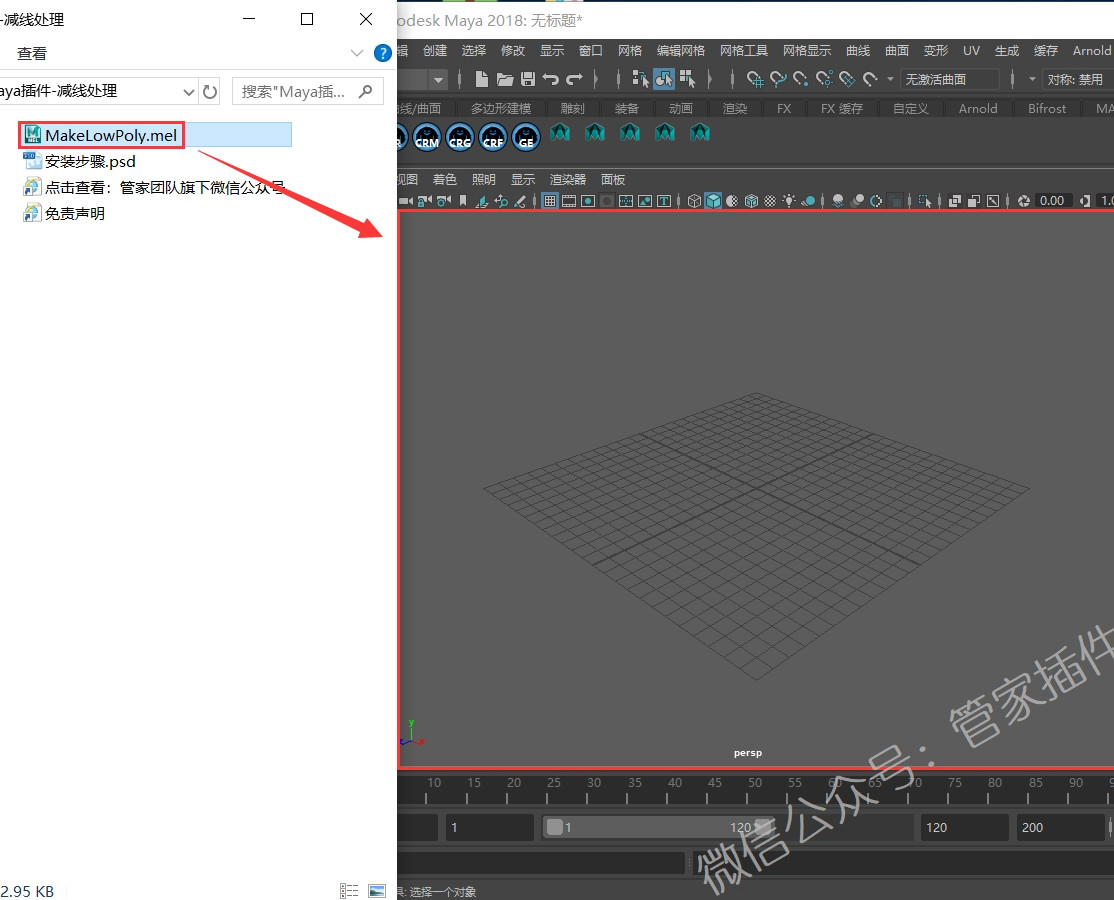This screenshot has width=1114, height=900.
Task: Toggle Use All Lights bulb icon
Action: pyautogui.click(x=789, y=201)
